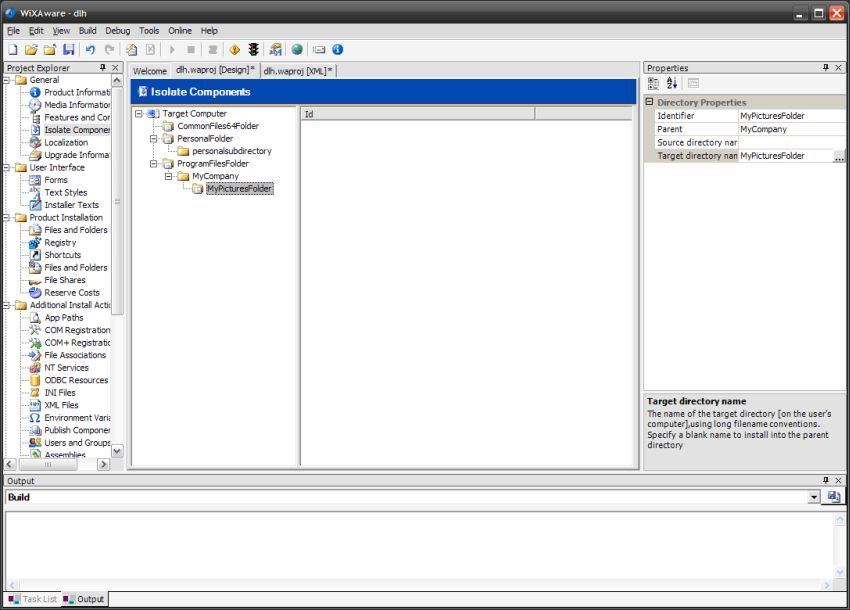The height and width of the screenshot is (610, 850).
Task: Collapse the Additional Install Actions node
Action: click(x=7, y=305)
